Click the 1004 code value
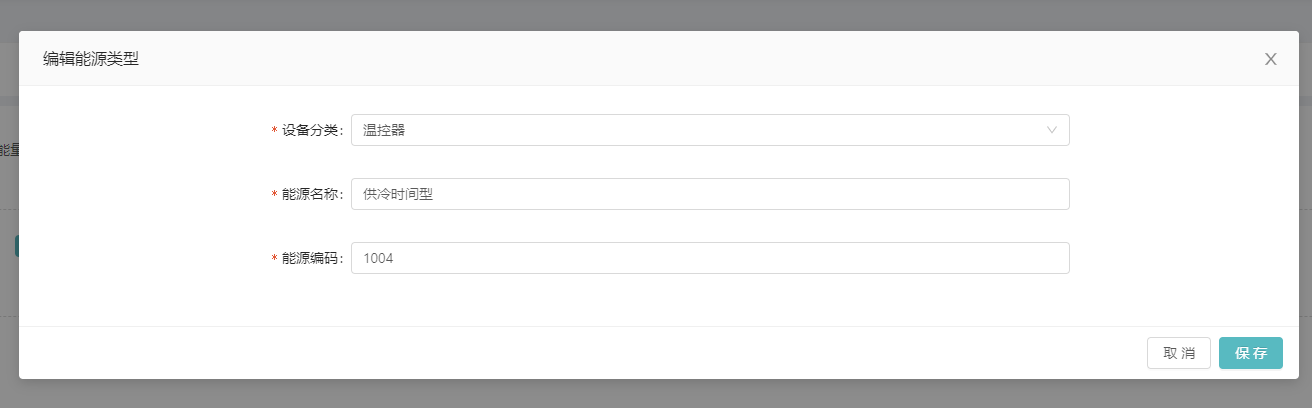This screenshot has height=408, width=1312. coord(378,258)
